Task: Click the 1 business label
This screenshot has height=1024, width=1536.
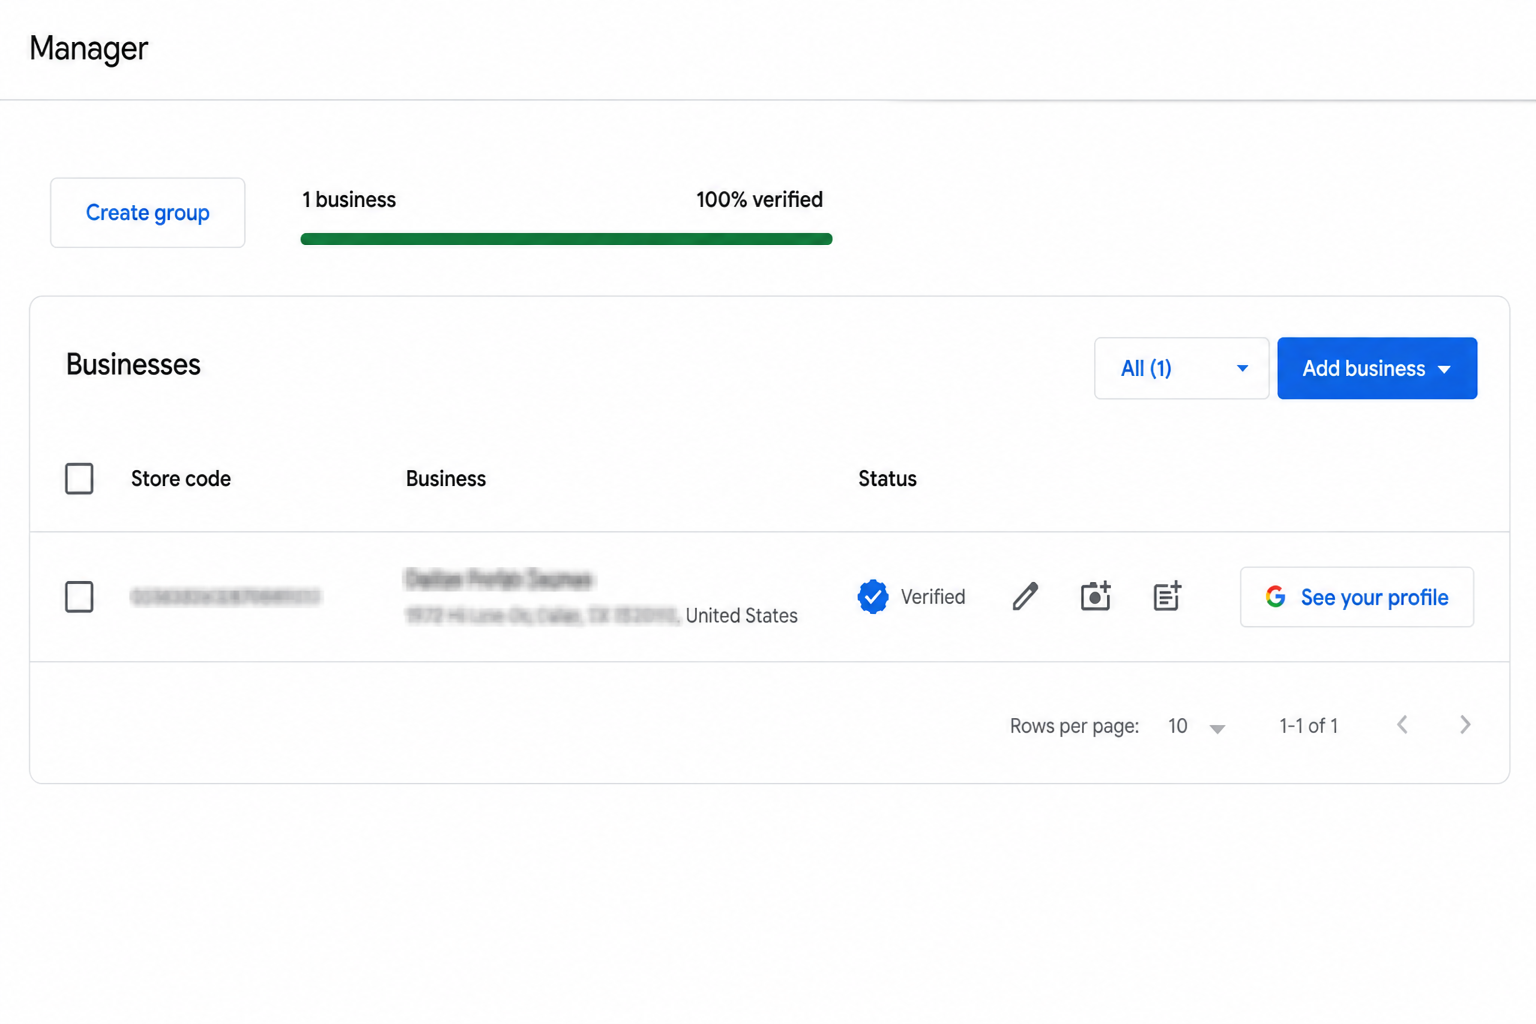Action: pos(349,200)
